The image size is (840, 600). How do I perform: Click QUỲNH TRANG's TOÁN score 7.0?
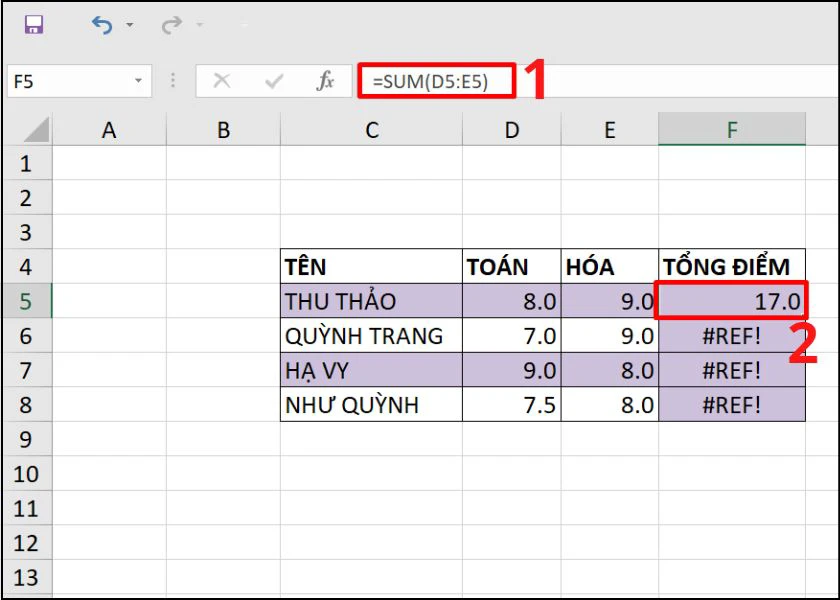pyautogui.click(x=512, y=335)
